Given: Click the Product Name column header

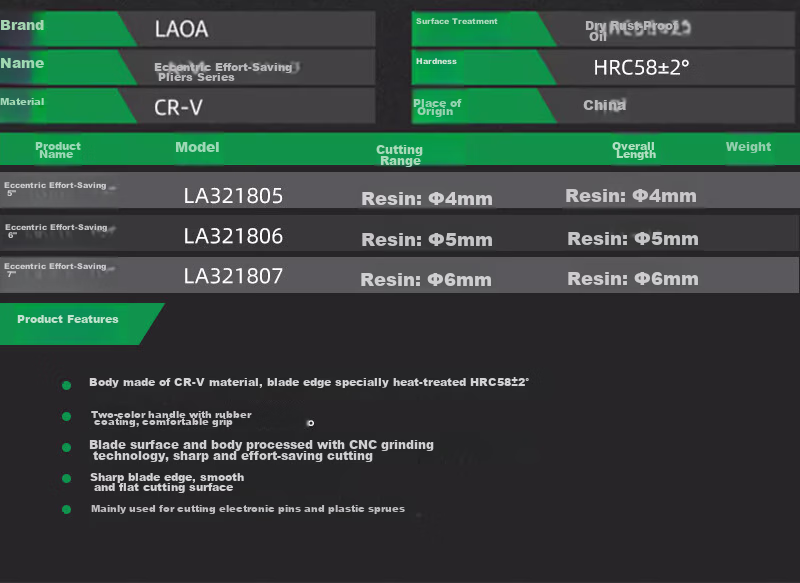Looking at the screenshot, I should [58, 150].
